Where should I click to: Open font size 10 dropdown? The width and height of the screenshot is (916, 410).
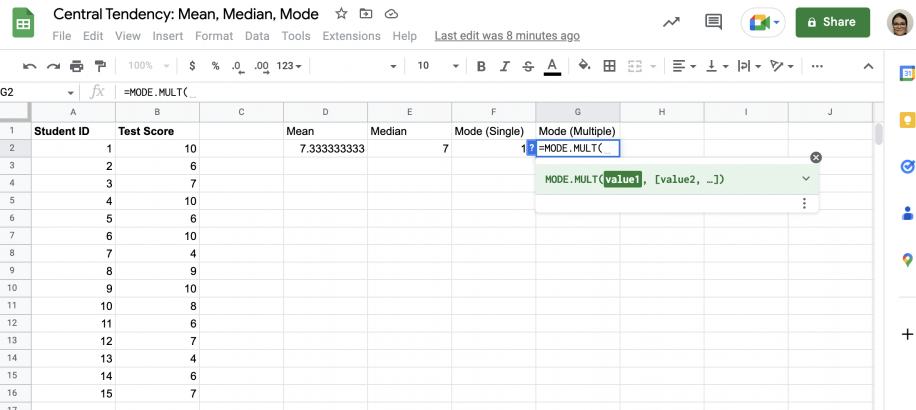pyautogui.click(x=438, y=66)
